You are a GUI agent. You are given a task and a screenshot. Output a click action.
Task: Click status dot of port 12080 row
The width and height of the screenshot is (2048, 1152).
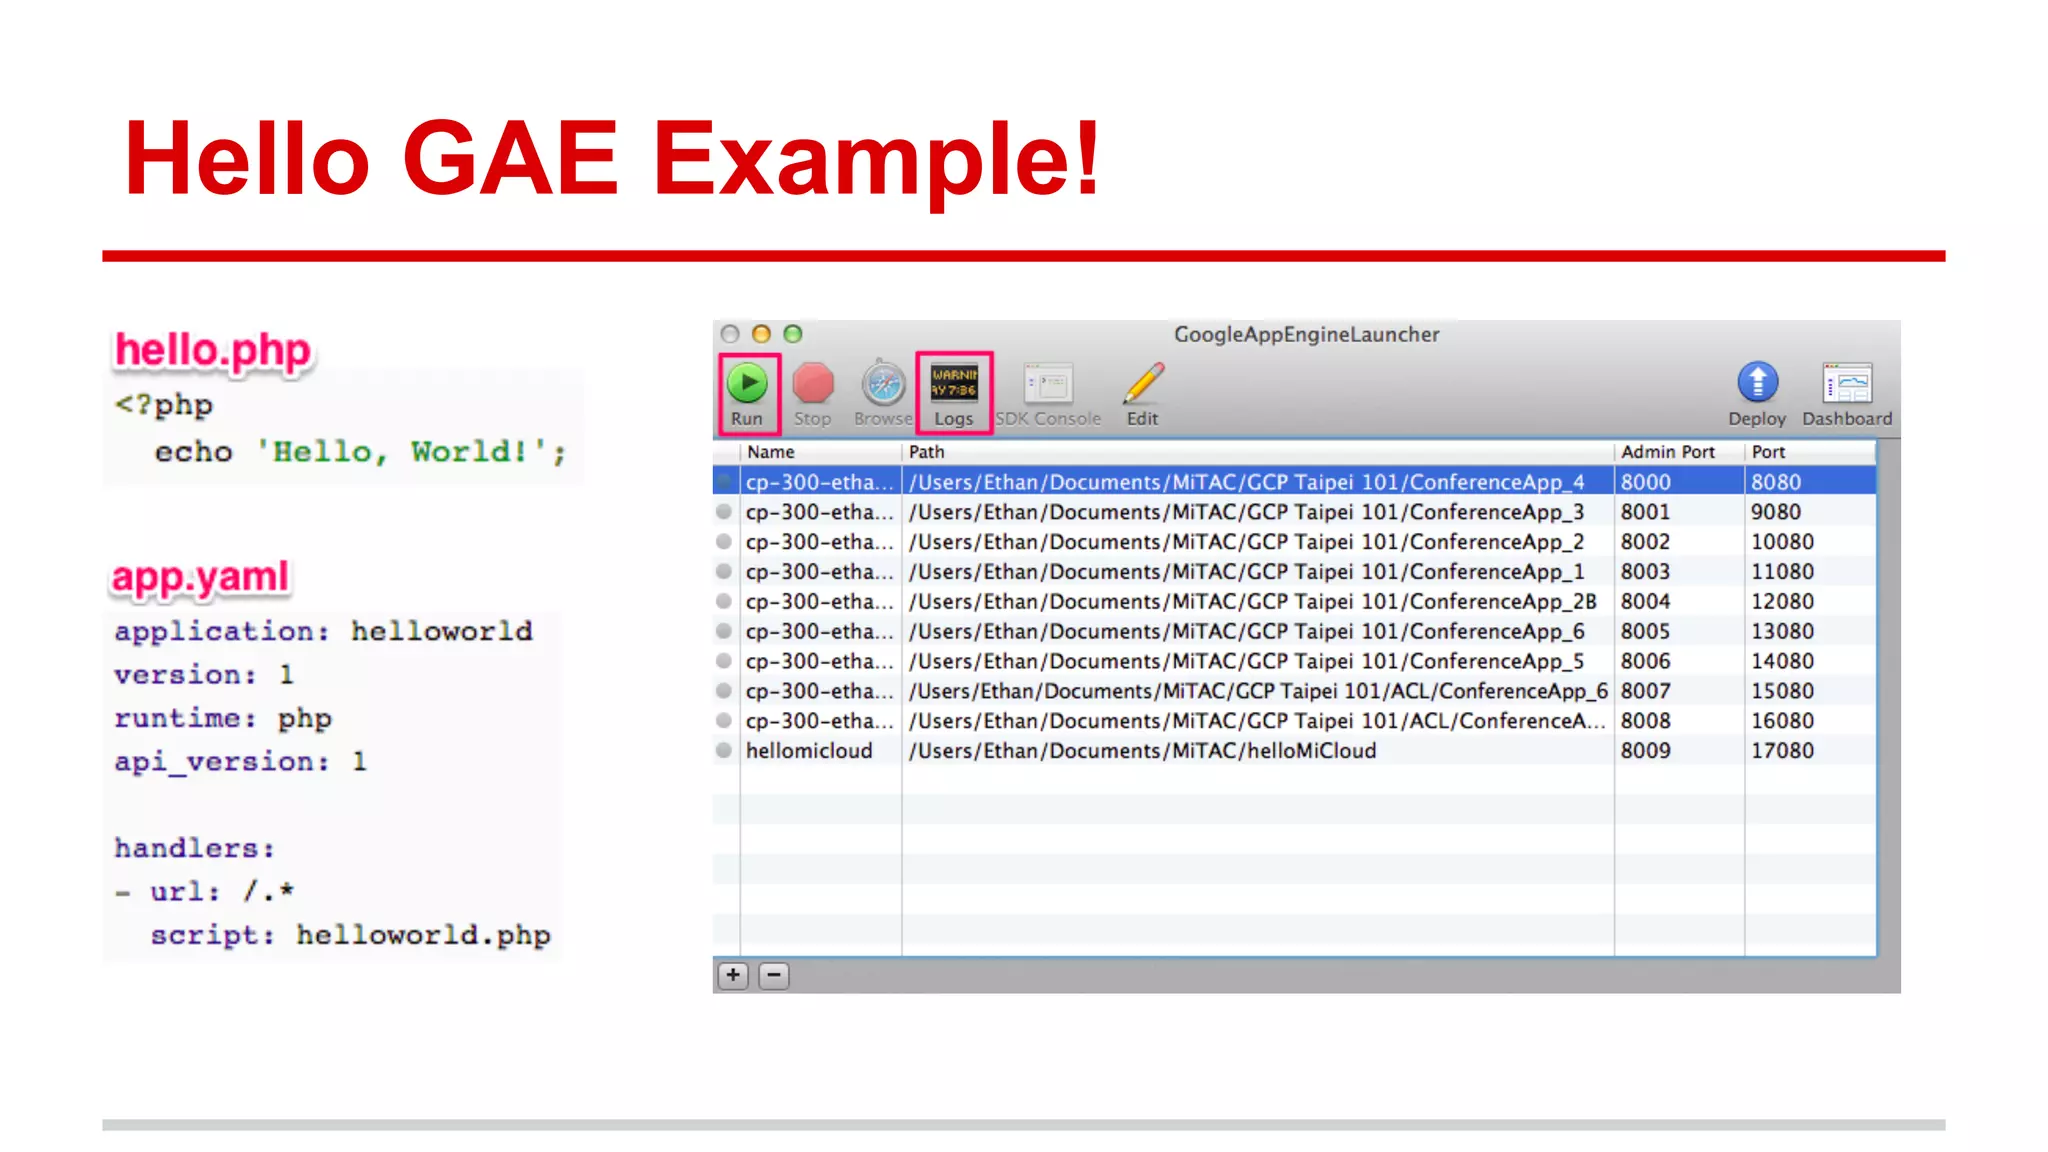[x=724, y=601]
